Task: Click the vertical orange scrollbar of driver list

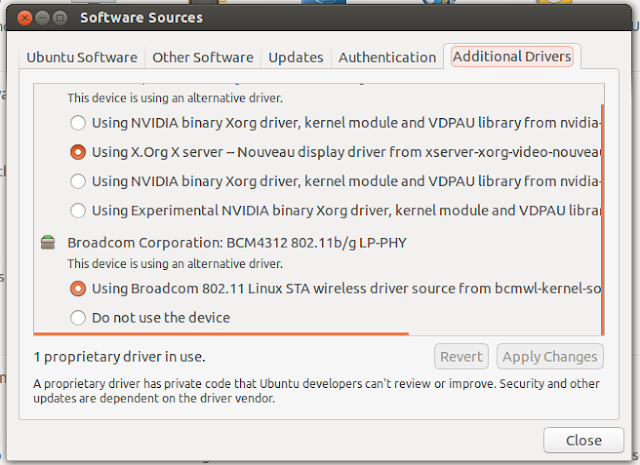Action: pos(602,220)
